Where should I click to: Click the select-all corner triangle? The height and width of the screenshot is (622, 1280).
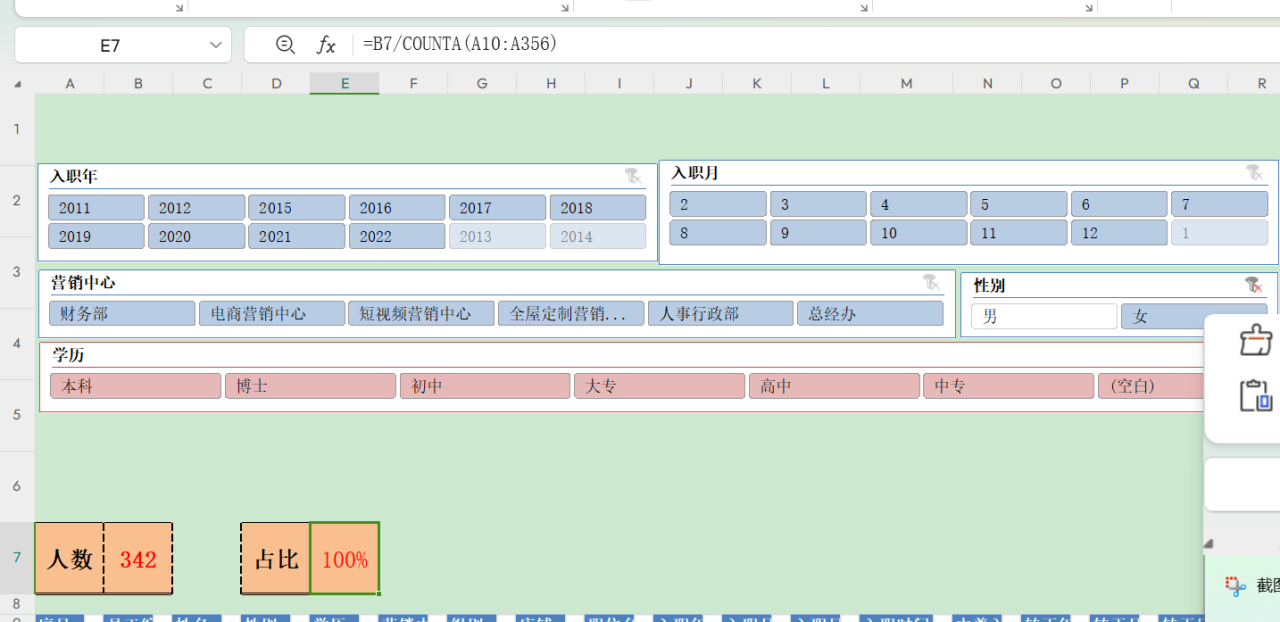point(17,84)
